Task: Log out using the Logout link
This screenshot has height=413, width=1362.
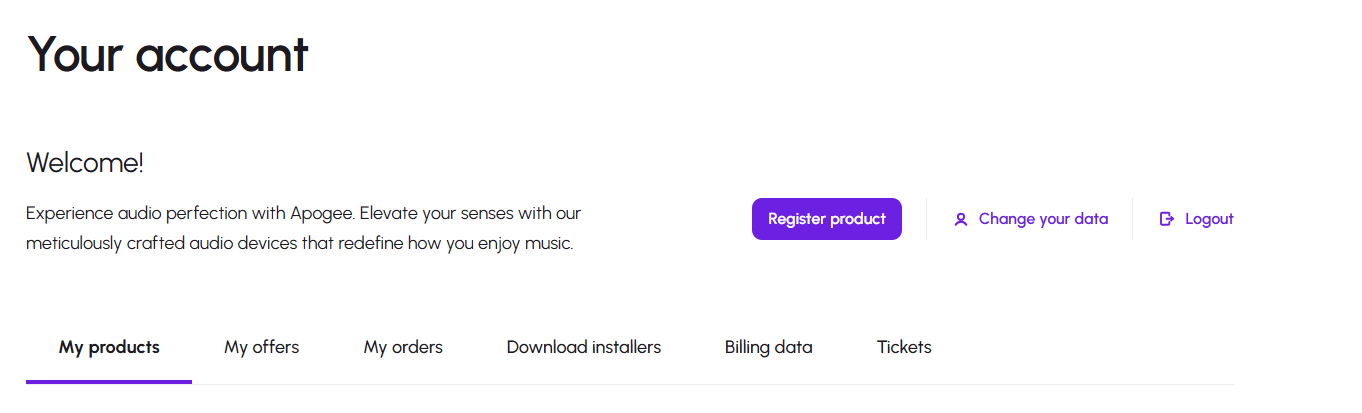Action: click(1209, 219)
